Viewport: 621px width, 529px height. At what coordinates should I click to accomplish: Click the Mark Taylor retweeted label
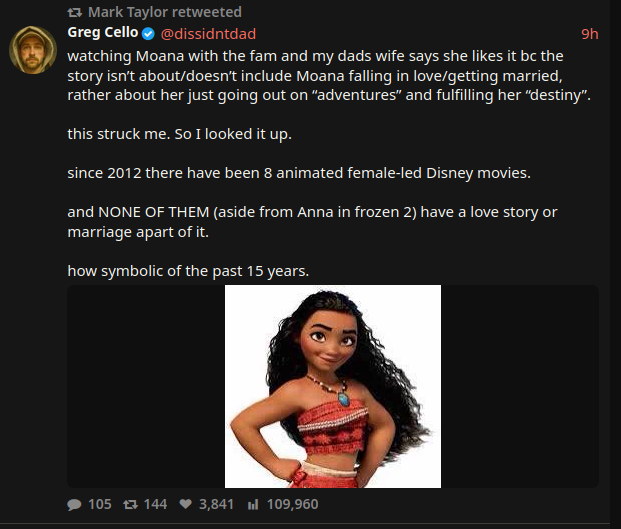pyautogui.click(x=165, y=12)
